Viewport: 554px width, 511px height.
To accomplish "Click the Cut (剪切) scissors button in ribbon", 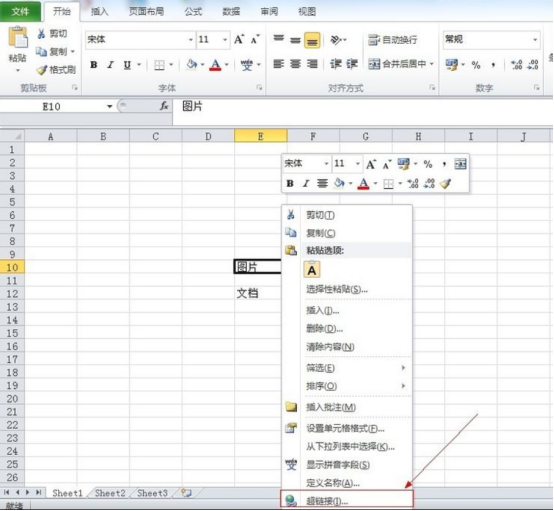I will tap(52, 34).
